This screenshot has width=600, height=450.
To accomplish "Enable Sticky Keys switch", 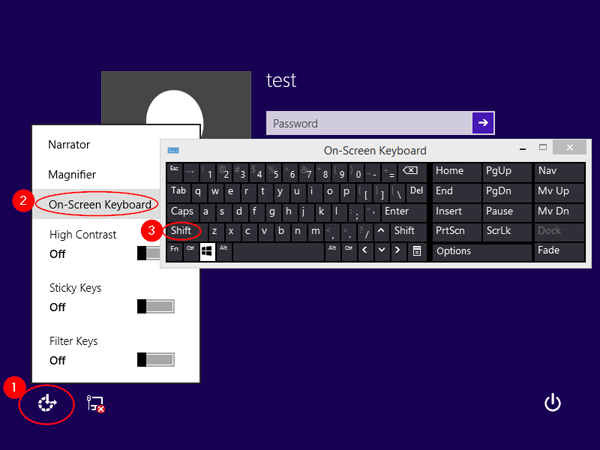I will 158,306.
